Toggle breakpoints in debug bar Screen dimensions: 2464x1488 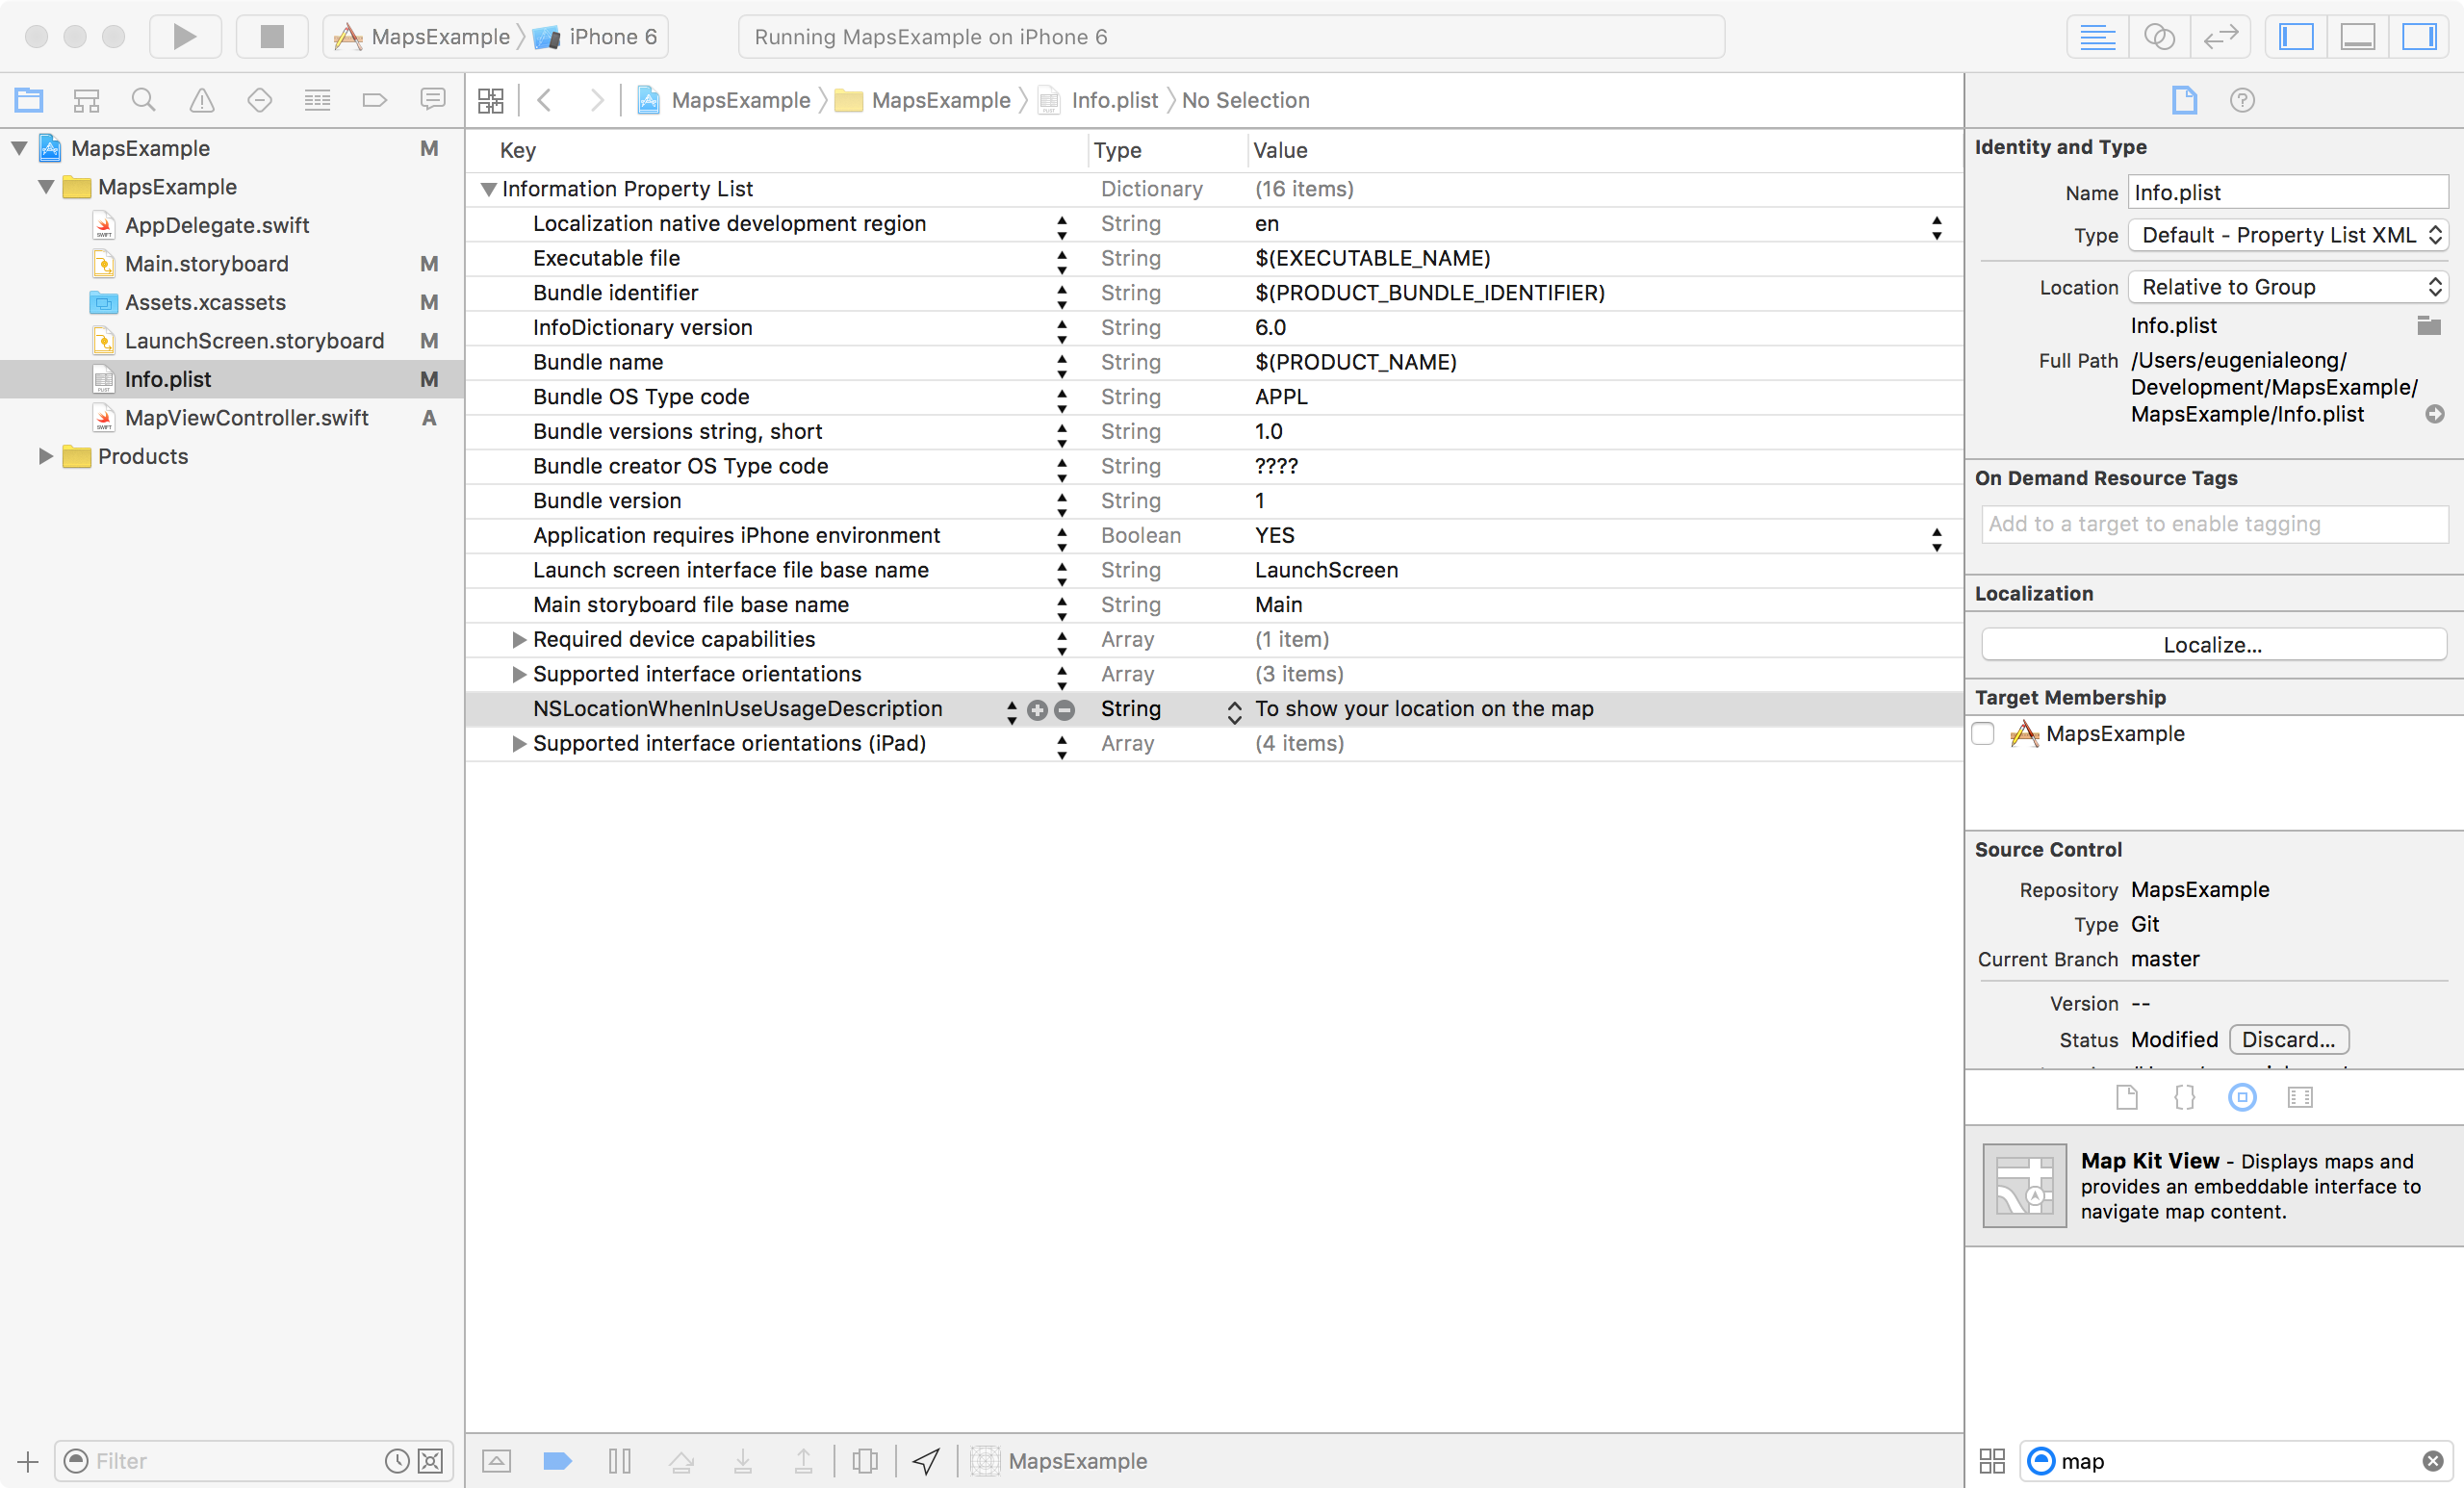click(557, 1461)
